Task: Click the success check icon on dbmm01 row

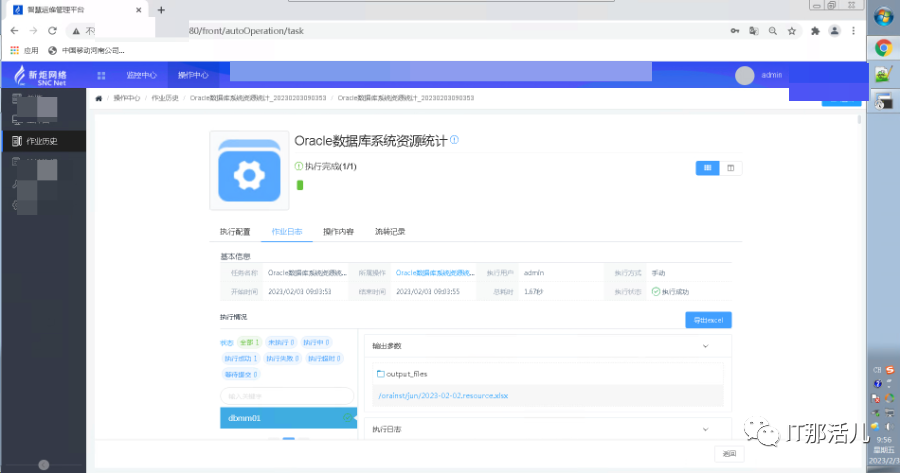Action: [347, 418]
